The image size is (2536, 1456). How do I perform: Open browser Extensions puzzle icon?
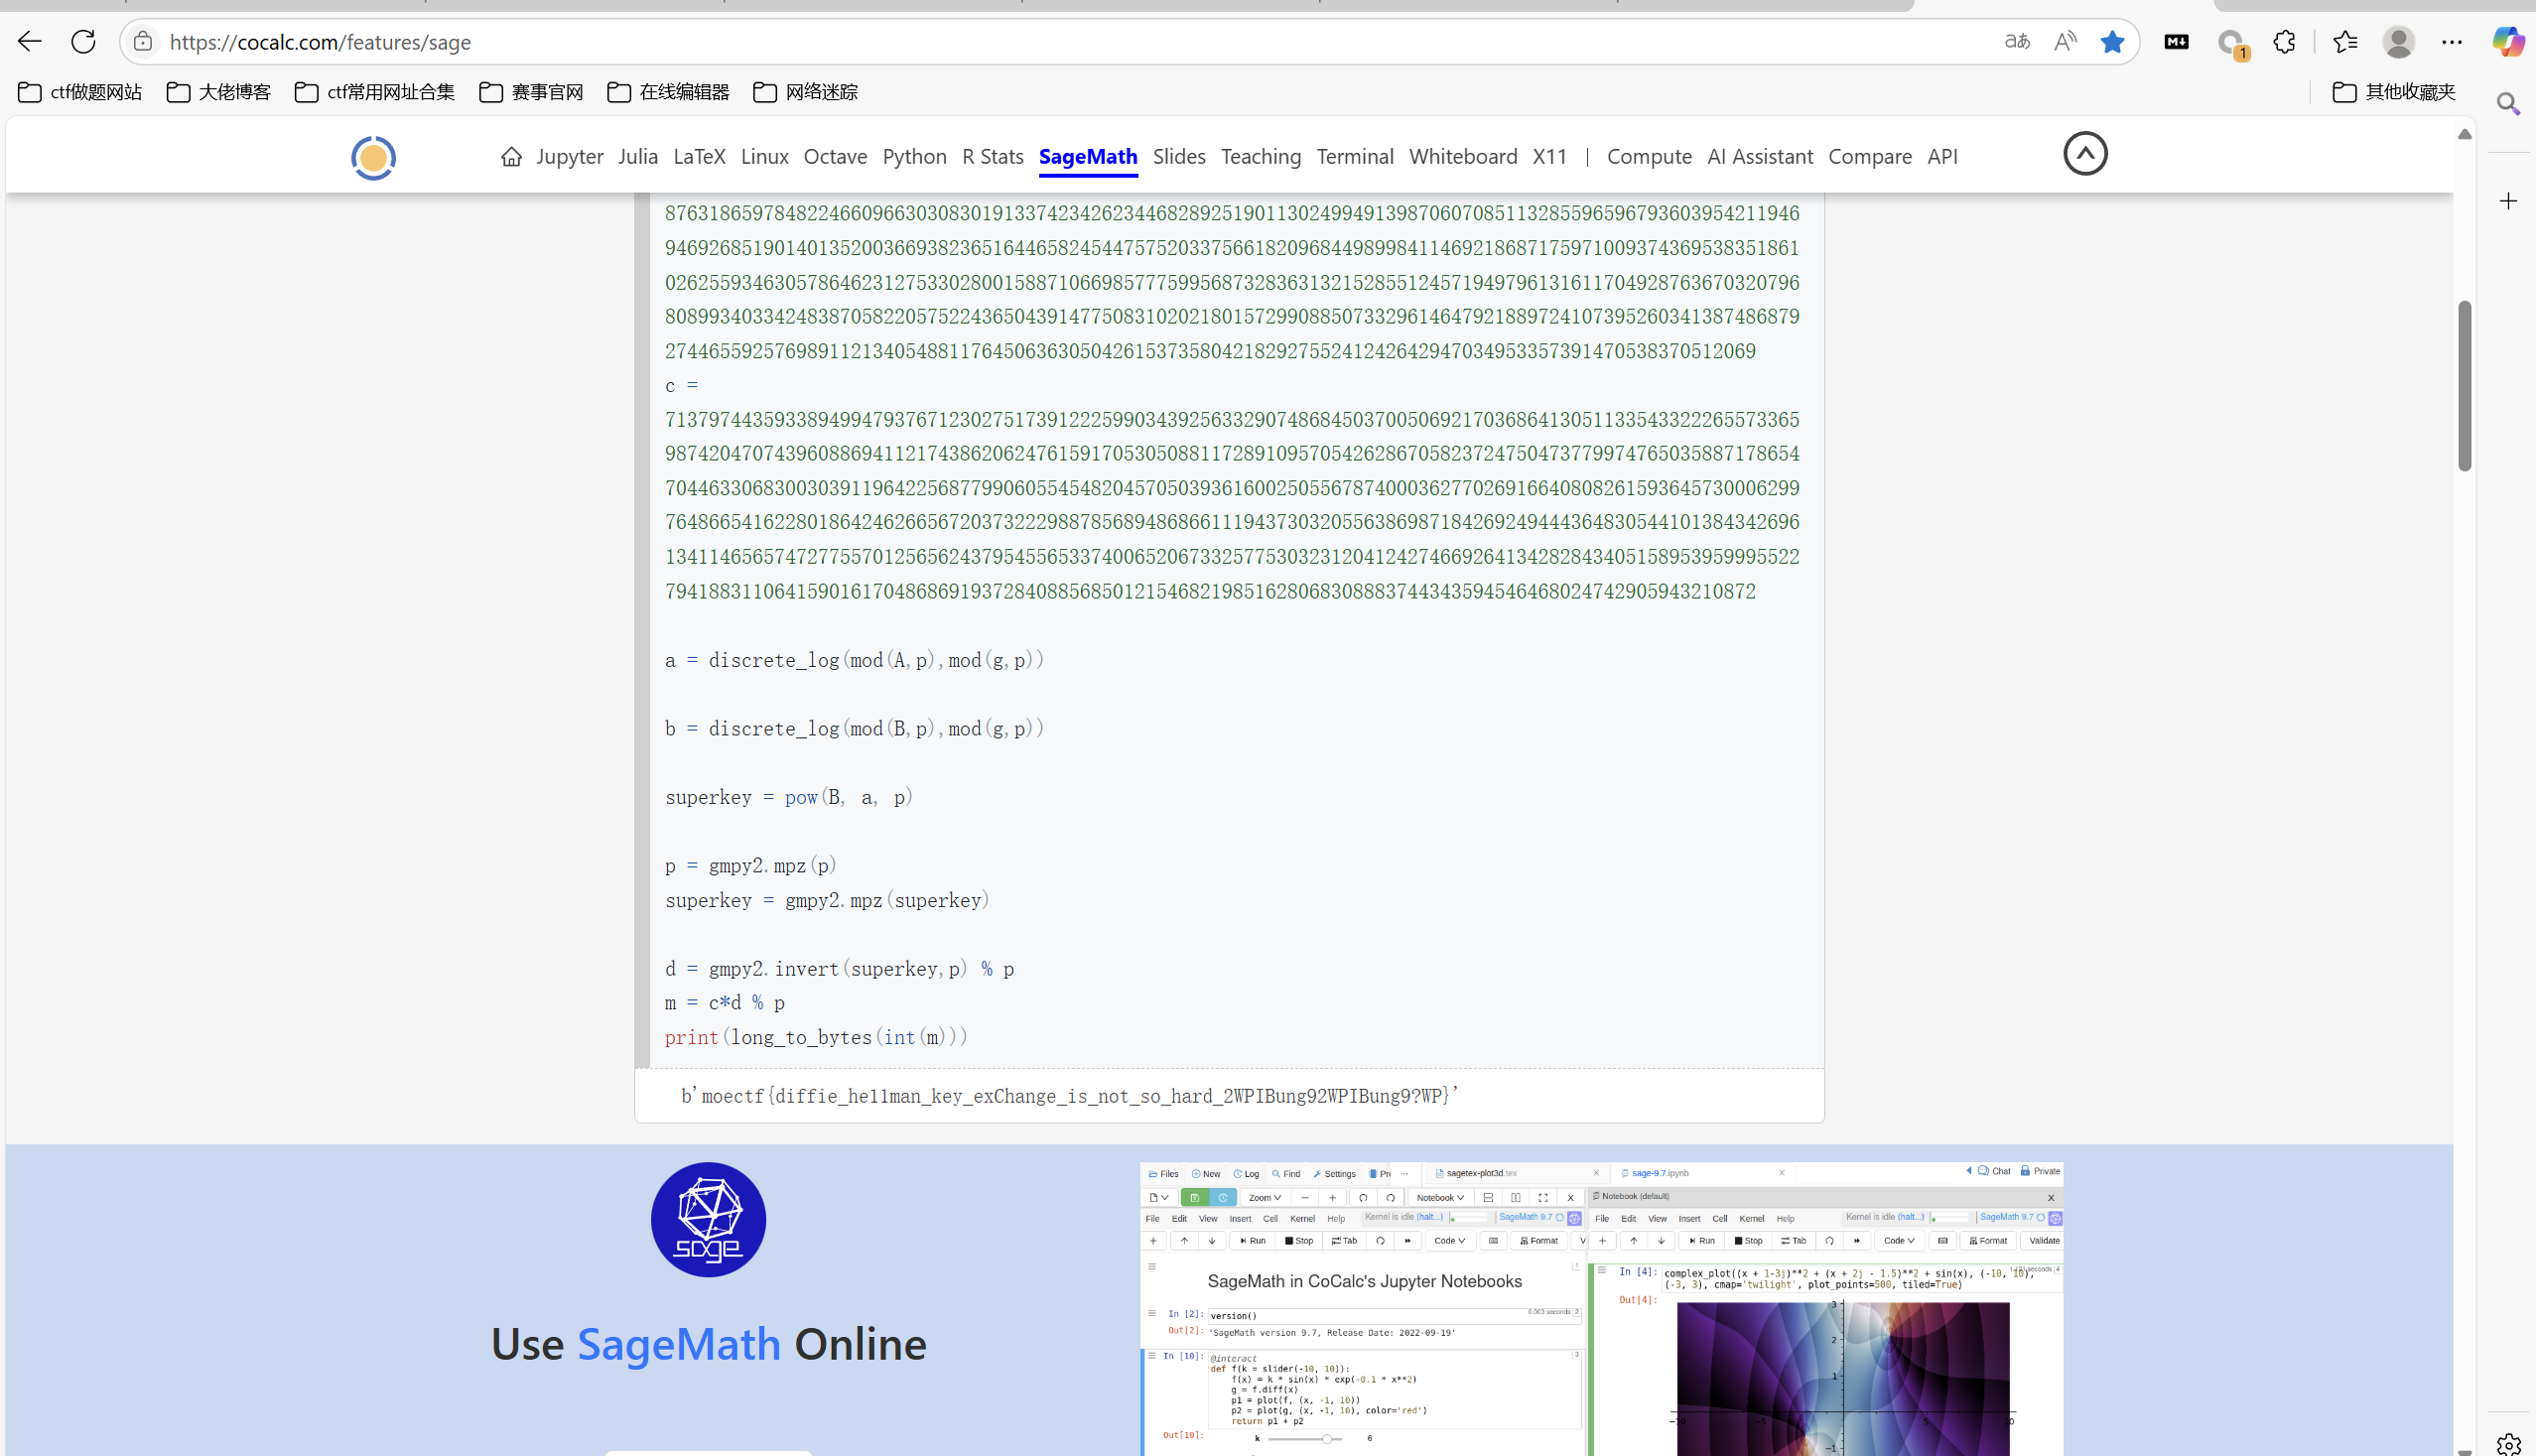pyautogui.click(x=2284, y=41)
